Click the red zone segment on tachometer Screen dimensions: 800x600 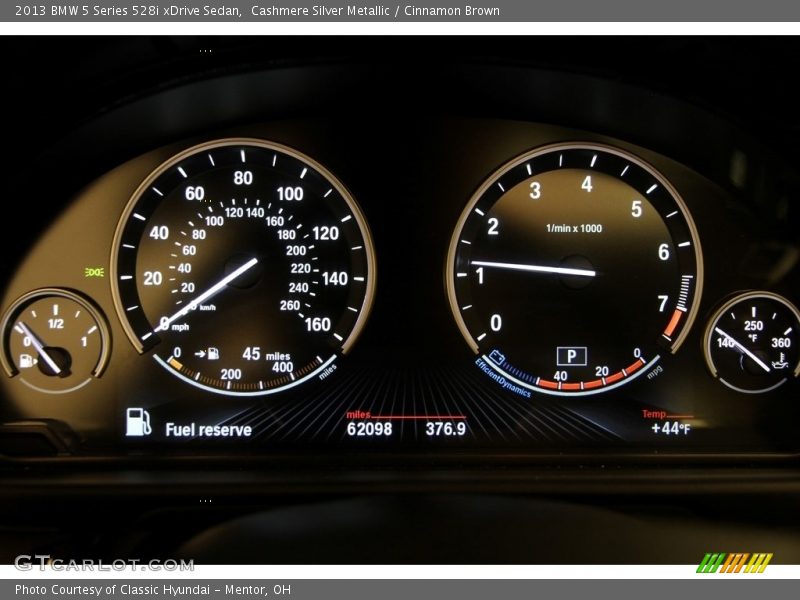673,323
